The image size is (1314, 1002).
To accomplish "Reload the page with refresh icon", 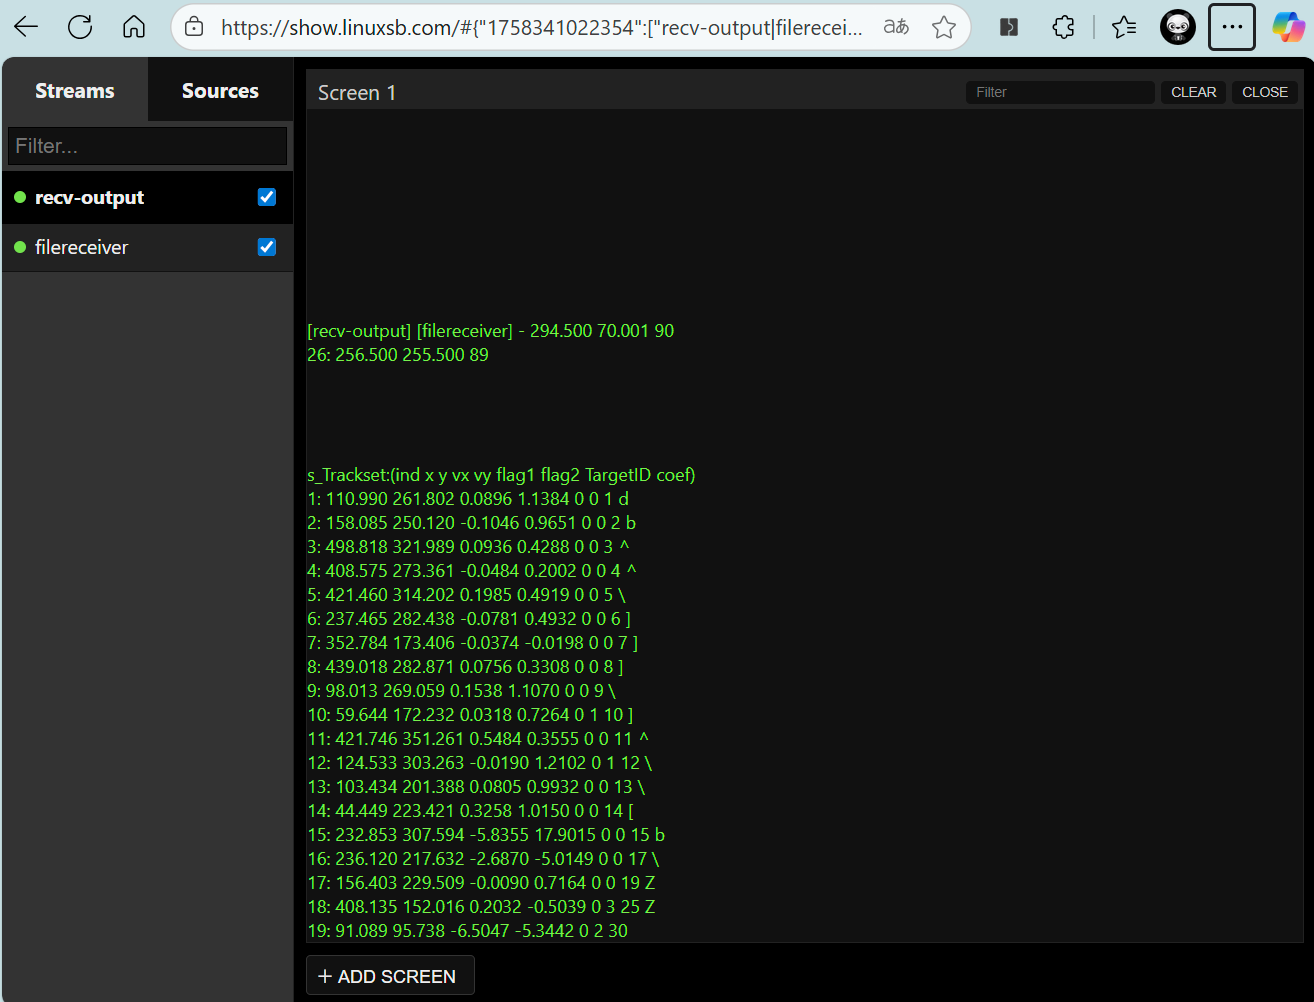I will coord(80,28).
